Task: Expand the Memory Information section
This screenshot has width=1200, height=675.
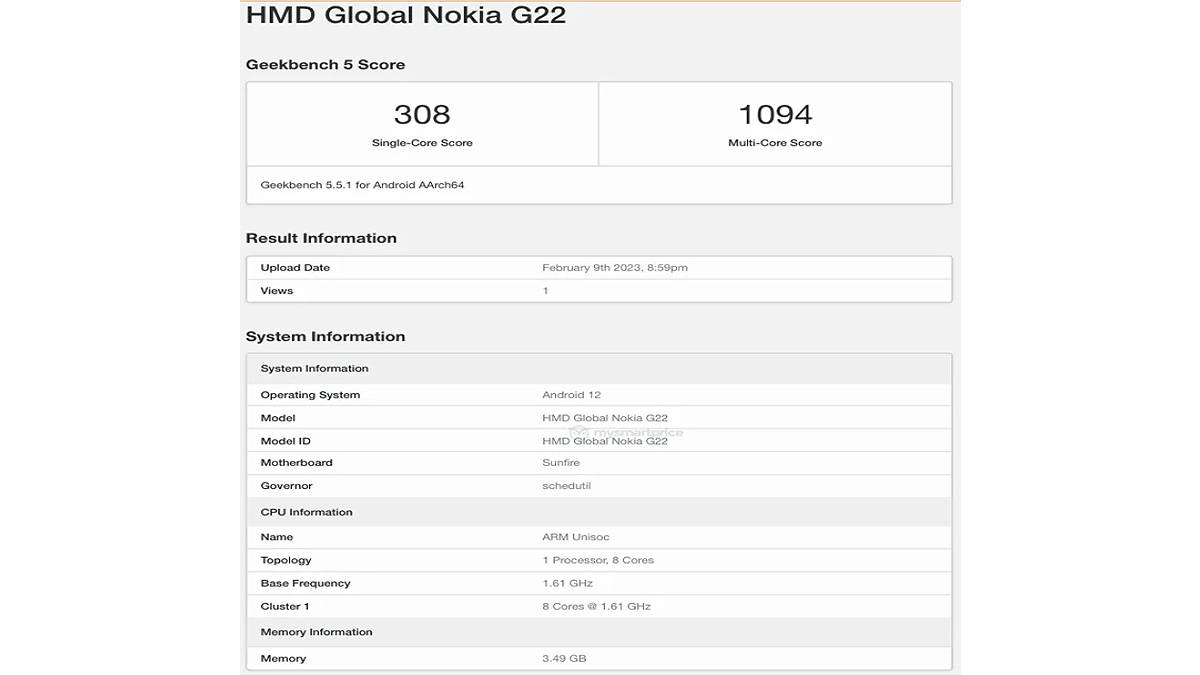Action: (600, 631)
